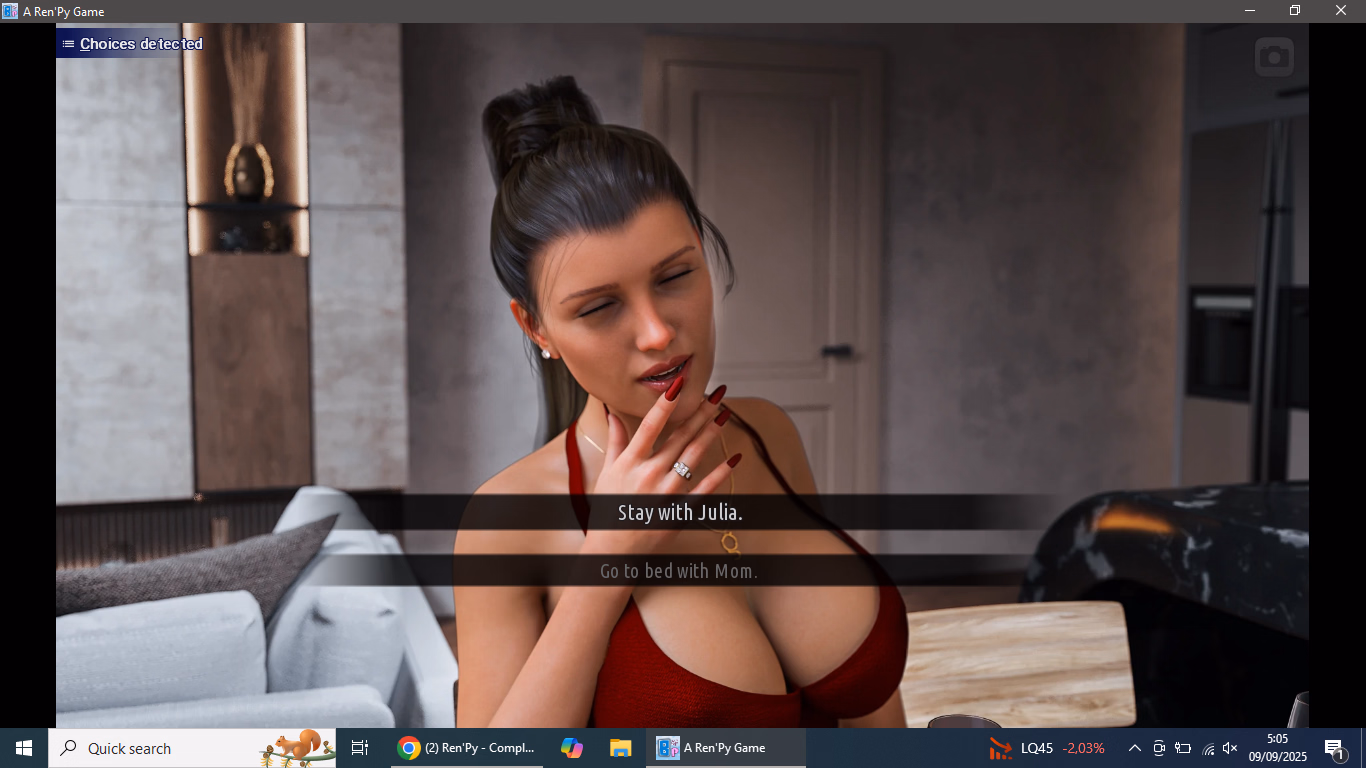Open the Choices detected list icon
Image resolution: width=1366 pixels, height=768 pixels.
(x=68, y=44)
